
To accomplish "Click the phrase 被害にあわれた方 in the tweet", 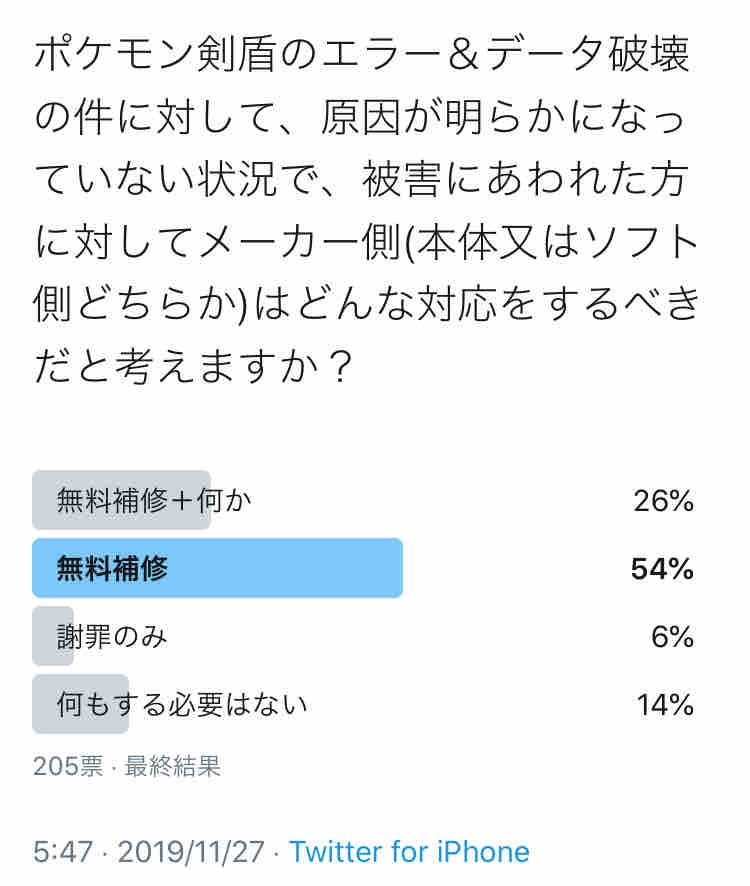I will pyautogui.click(x=557, y=183).
